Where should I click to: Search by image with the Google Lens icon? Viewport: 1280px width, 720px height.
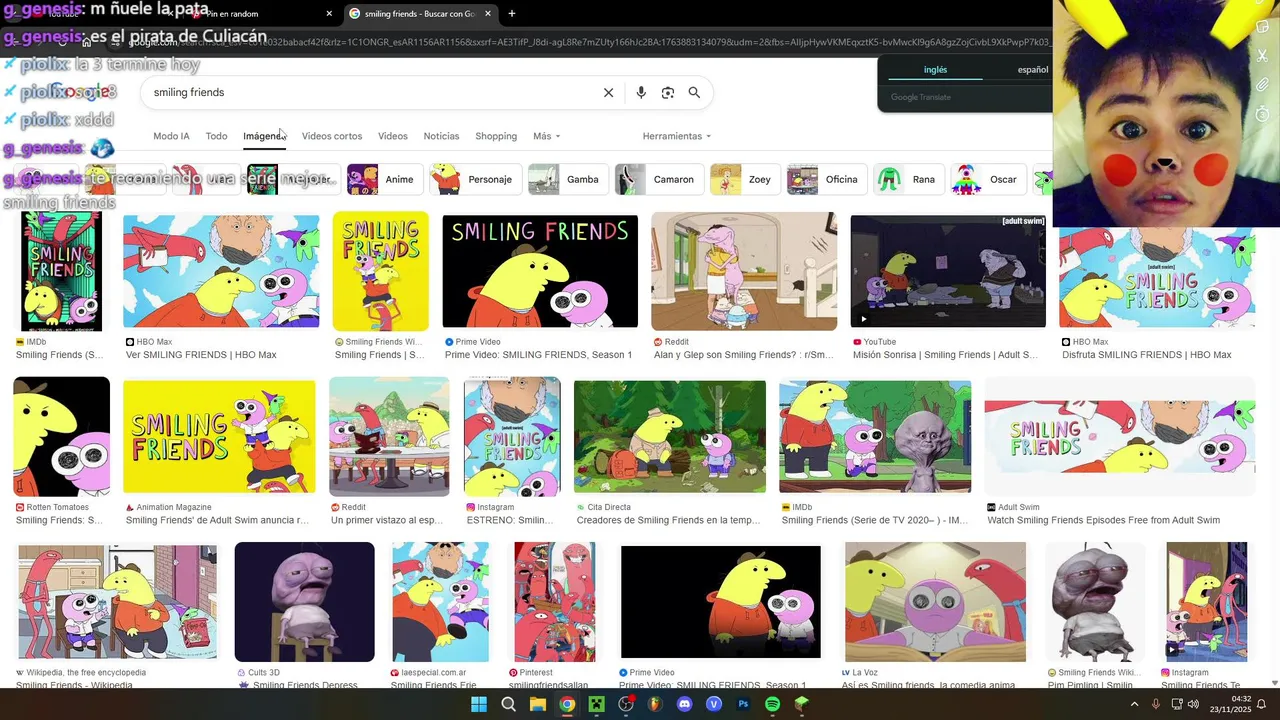(x=668, y=93)
